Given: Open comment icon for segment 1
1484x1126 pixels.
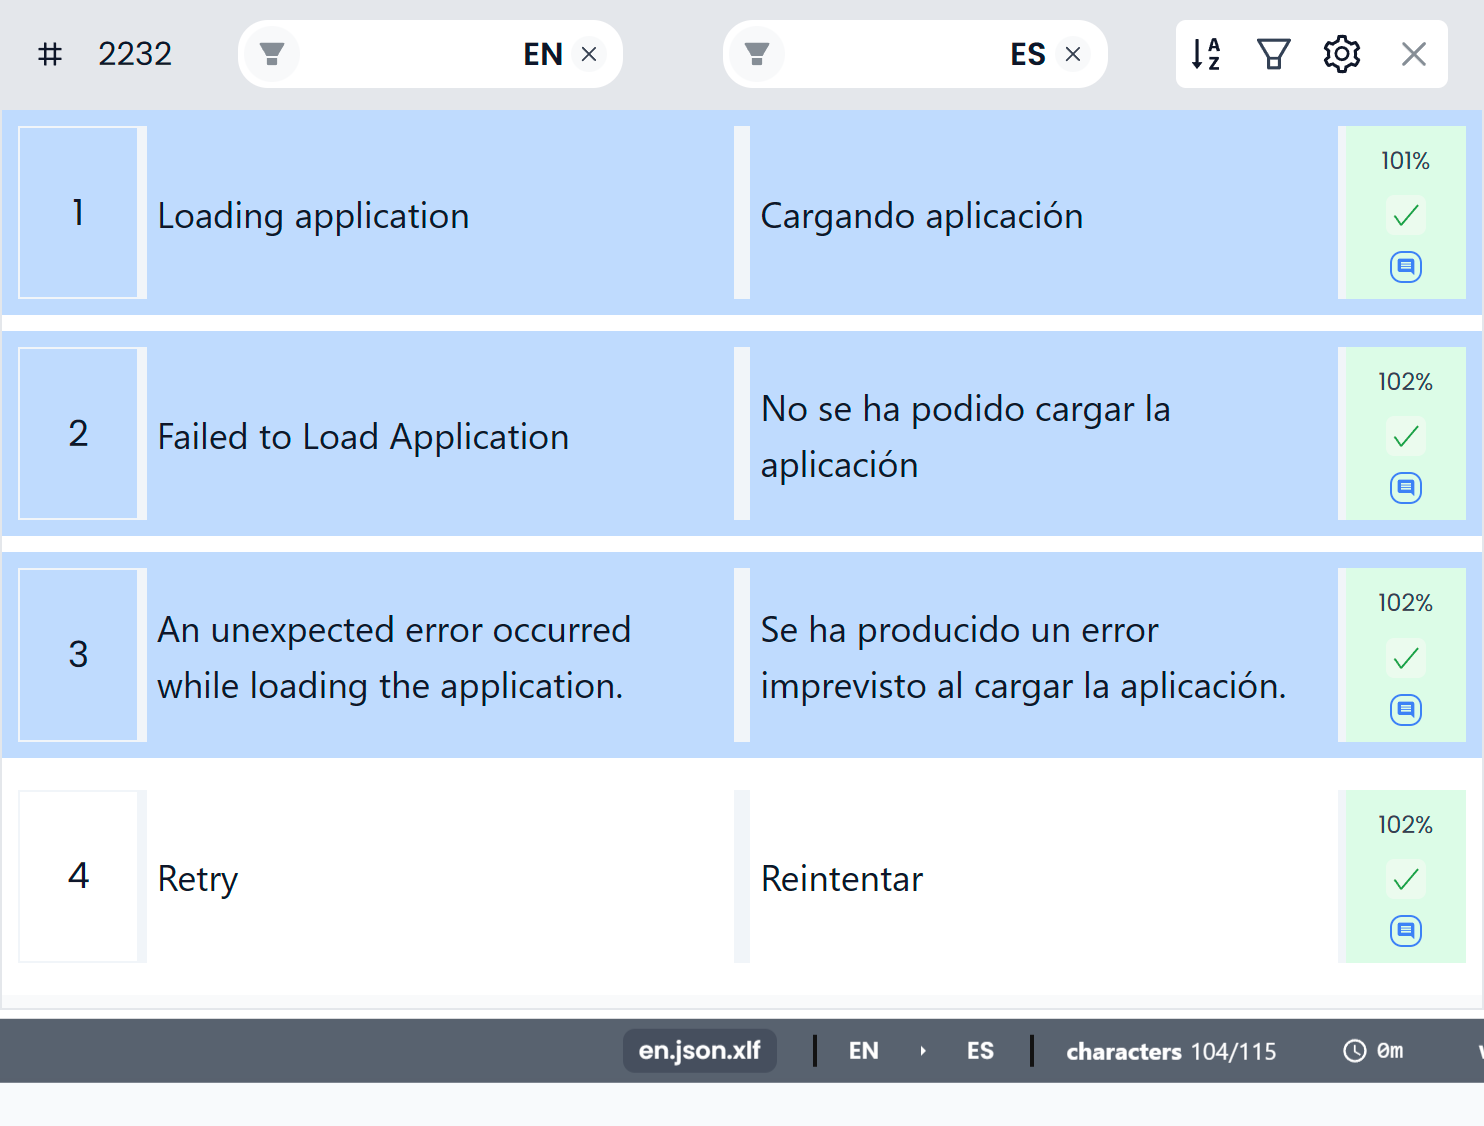Looking at the screenshot, I should tap(1405, 267).
